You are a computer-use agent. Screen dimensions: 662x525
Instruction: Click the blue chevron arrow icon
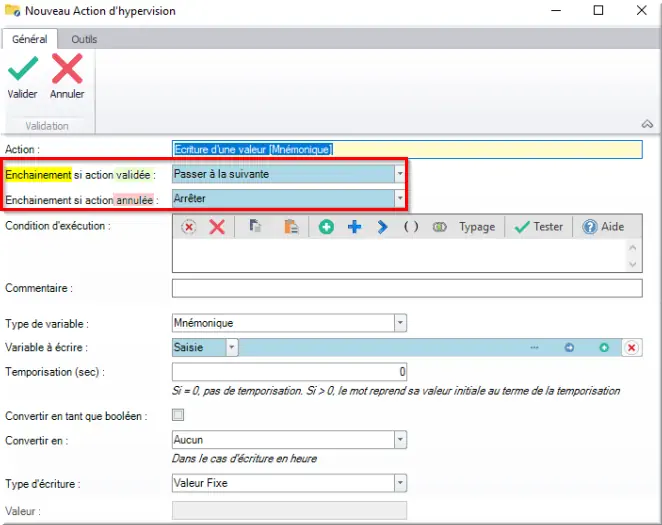pos(383,227)
